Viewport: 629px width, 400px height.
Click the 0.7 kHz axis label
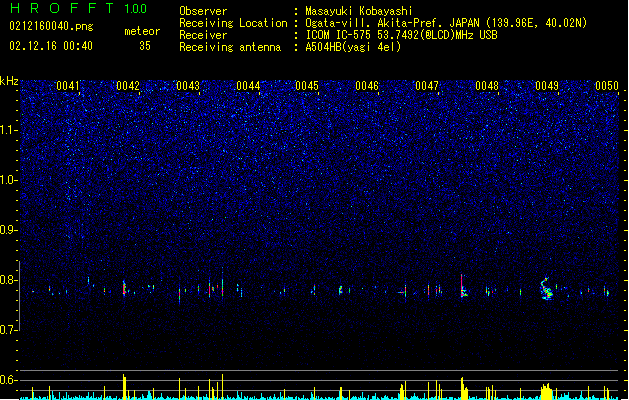8,330
